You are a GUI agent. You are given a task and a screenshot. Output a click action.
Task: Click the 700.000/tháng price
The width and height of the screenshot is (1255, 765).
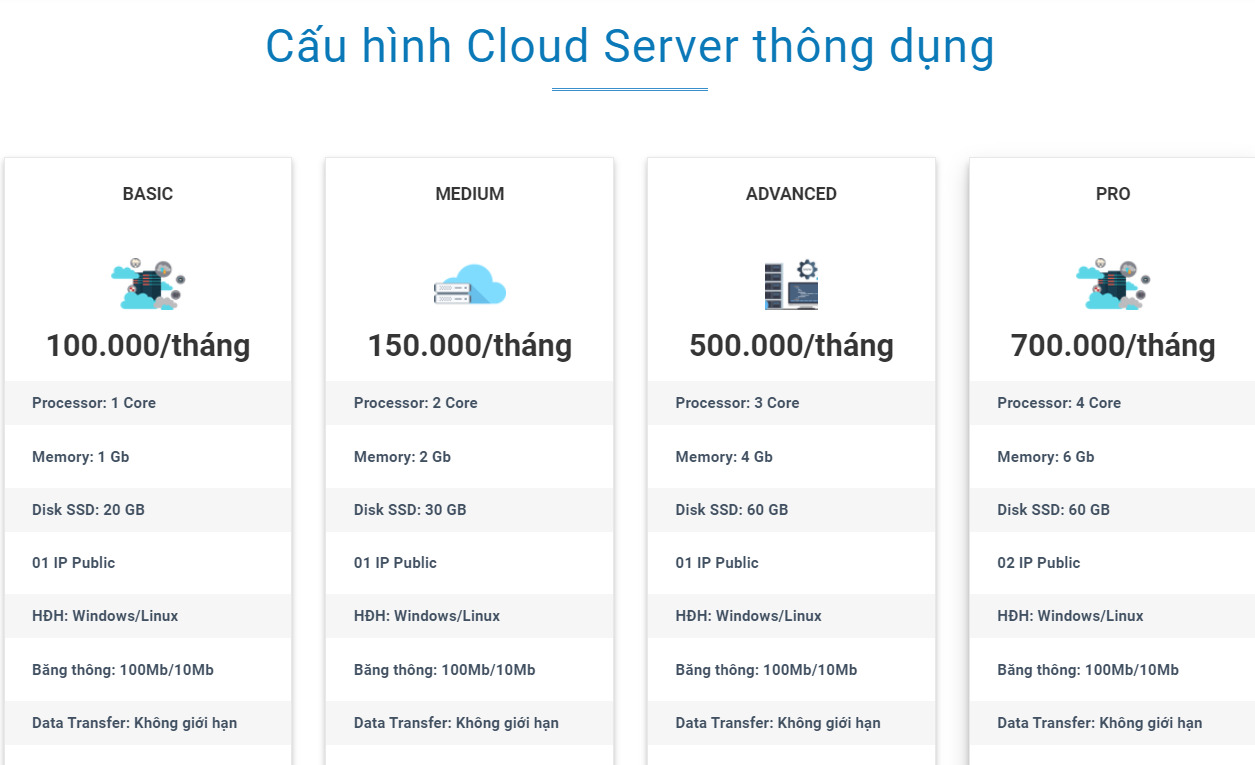1113,346
